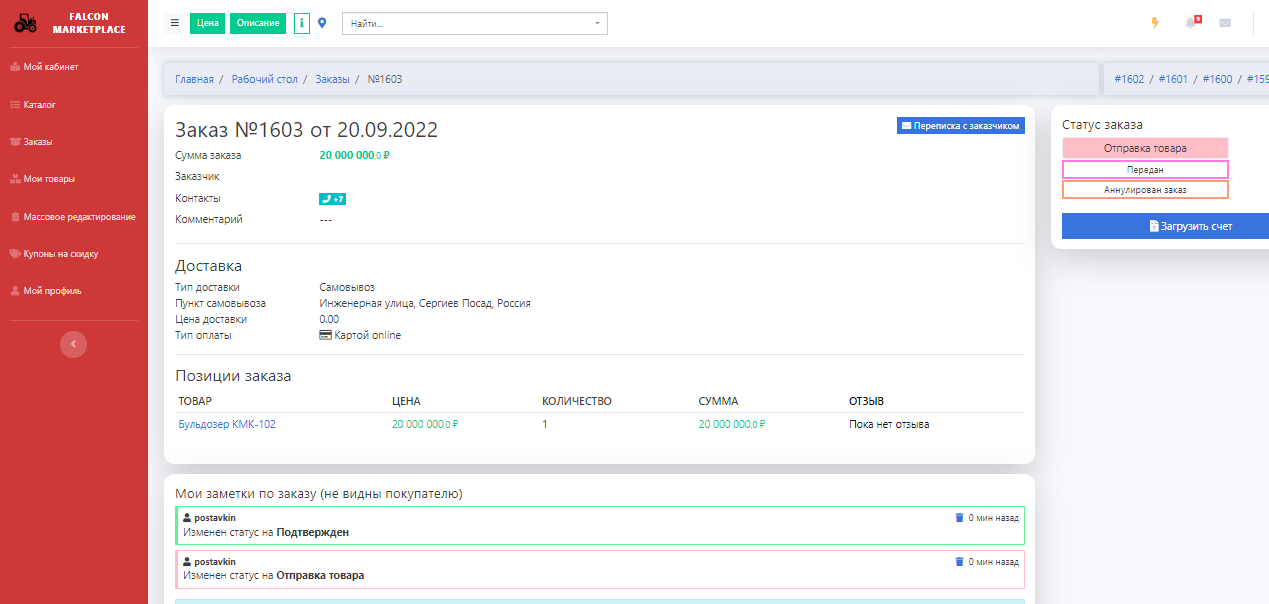Delete the first note with trash icon

[959, 518]
